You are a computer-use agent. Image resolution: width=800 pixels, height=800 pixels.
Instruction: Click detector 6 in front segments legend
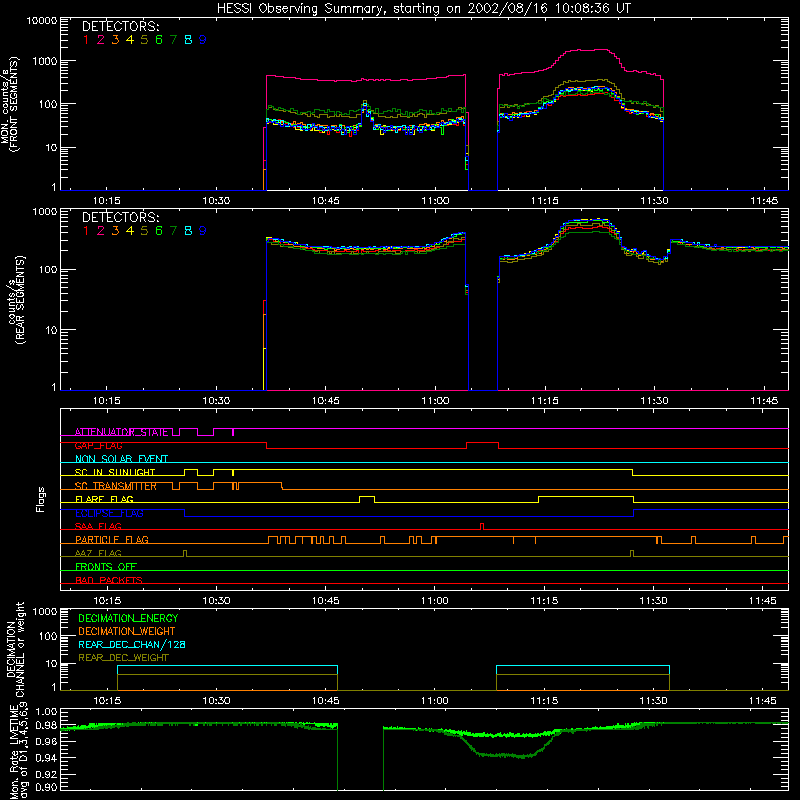click(x=159, y=40)
